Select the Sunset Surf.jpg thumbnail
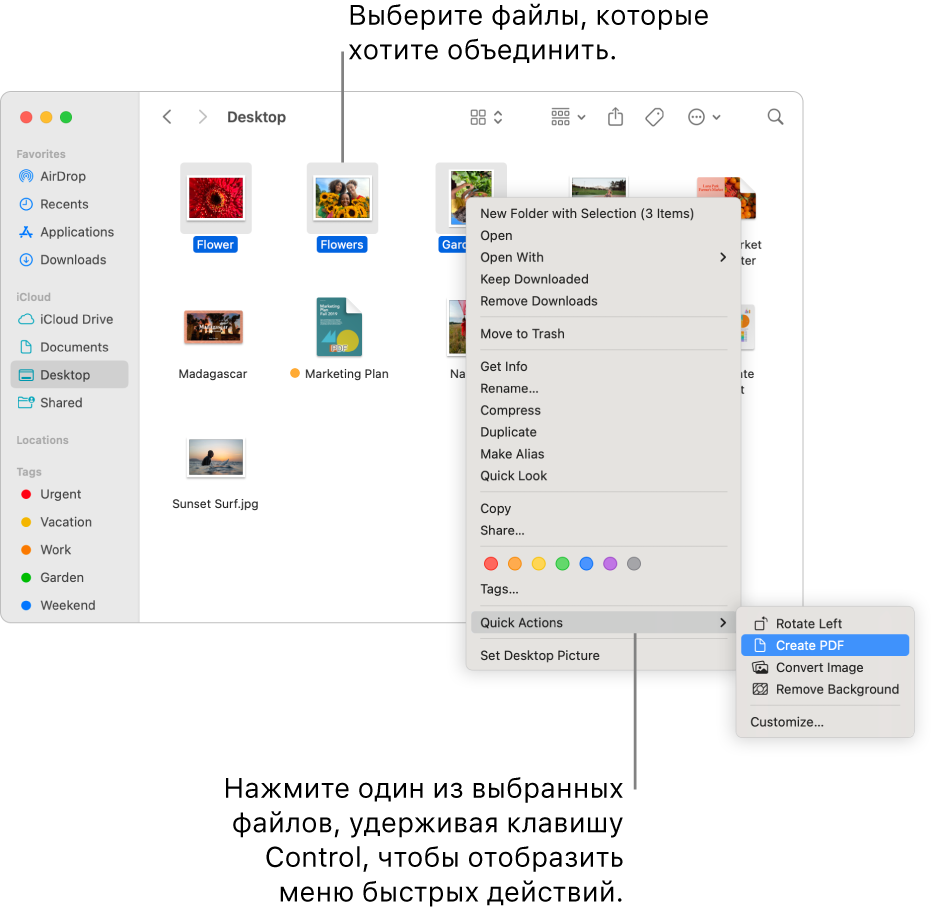The width and height of the screenshot is (931, 912). click(216, 457)
